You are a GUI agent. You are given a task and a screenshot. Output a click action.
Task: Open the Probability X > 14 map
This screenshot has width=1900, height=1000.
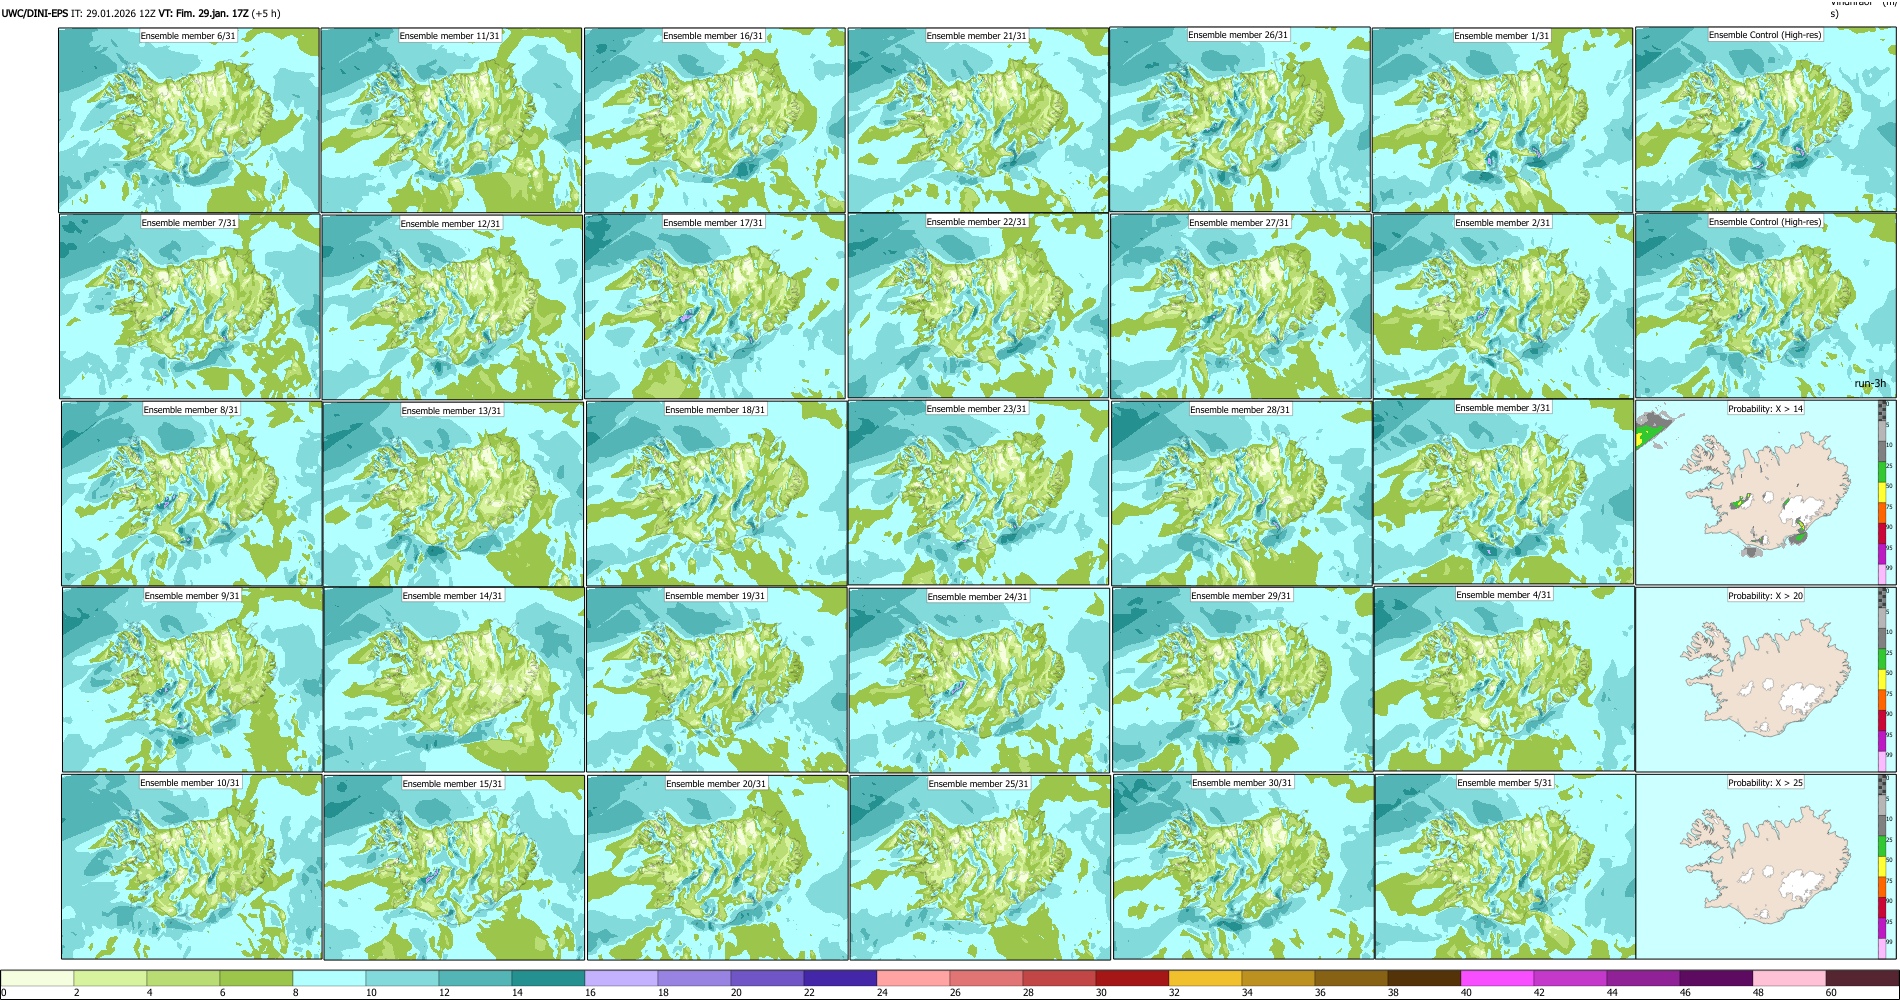tap(1757, 492)
